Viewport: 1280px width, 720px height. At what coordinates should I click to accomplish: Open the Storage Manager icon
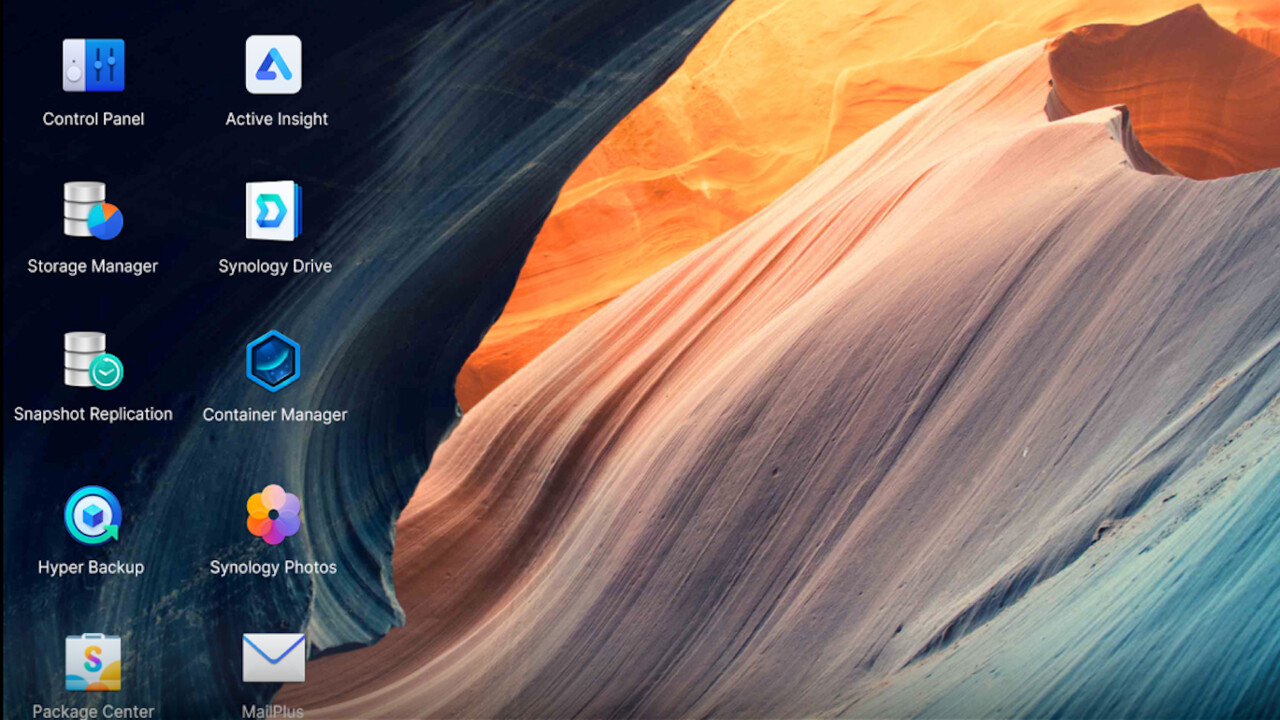coord(93,211)
